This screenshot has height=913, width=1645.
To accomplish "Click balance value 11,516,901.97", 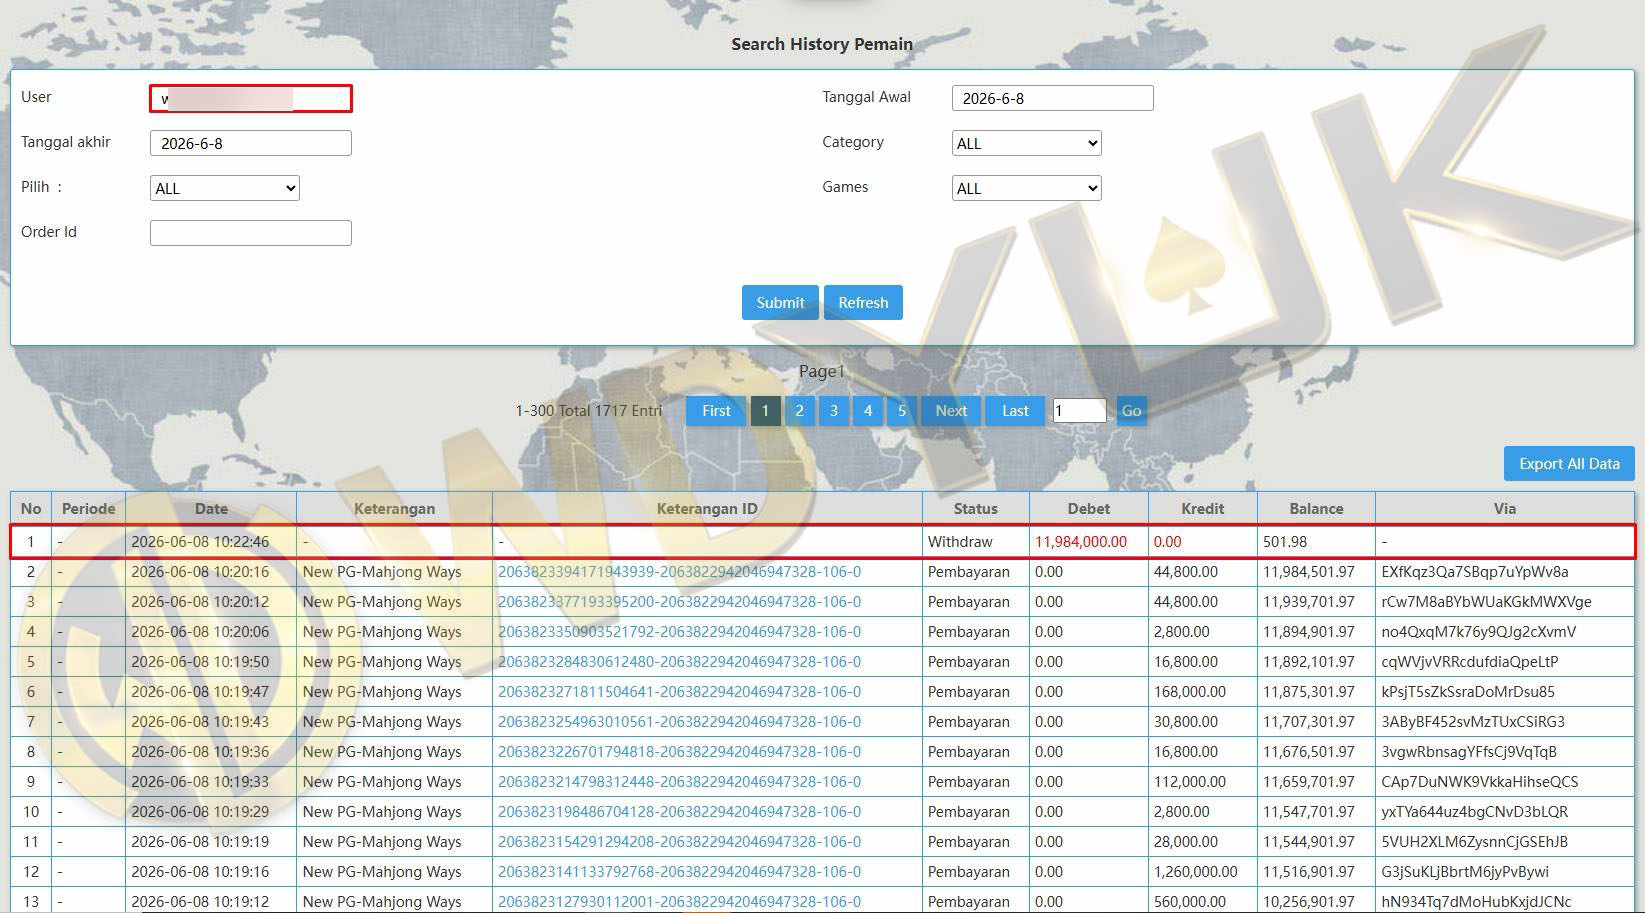I will click(x=1309, y=872).
